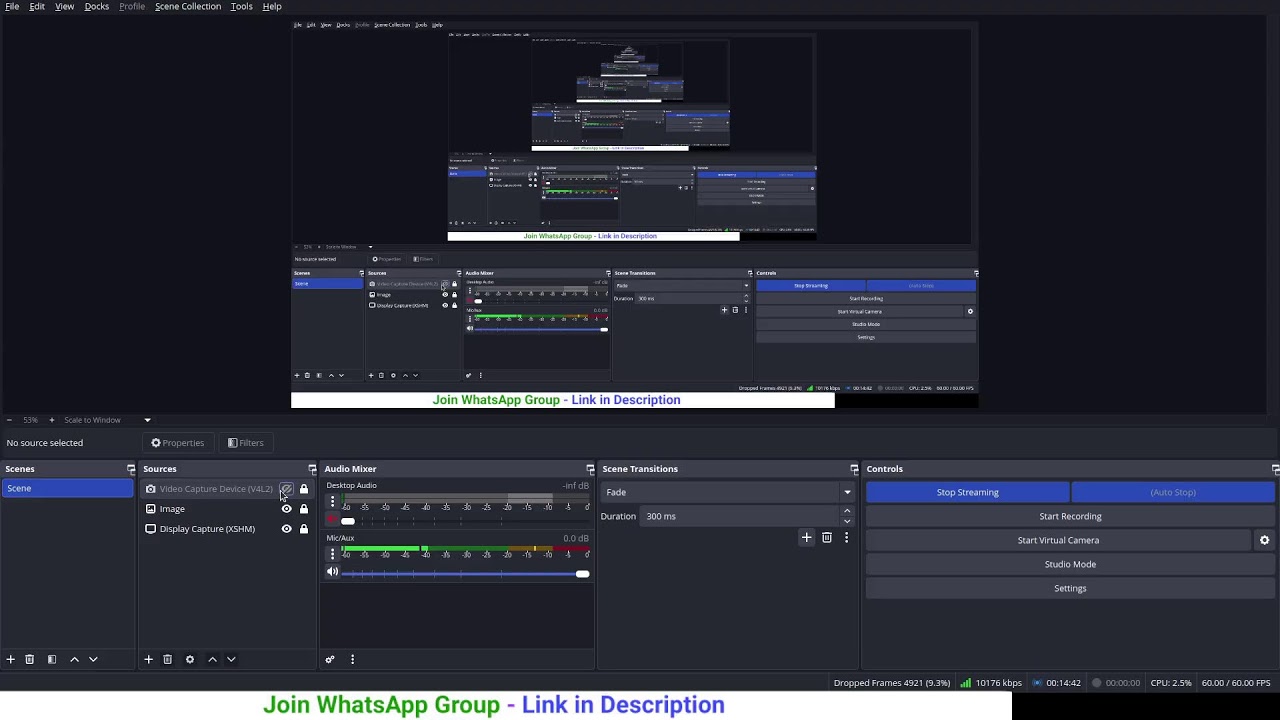Click the Start Virtual Camera button
This screenshot has height=720, width=1280.
coord(1058,540)
